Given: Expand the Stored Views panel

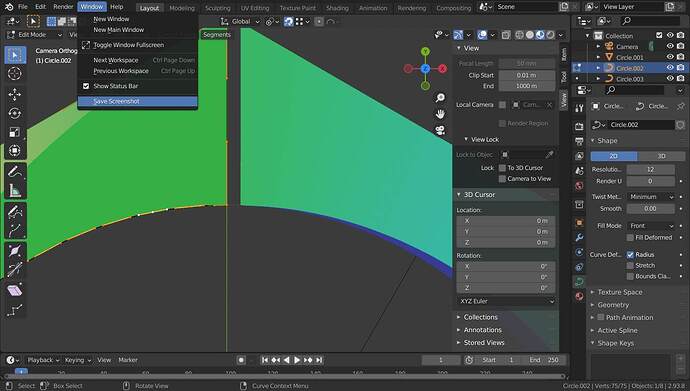Looking at the screenshot, I should (x=484, y=343).
